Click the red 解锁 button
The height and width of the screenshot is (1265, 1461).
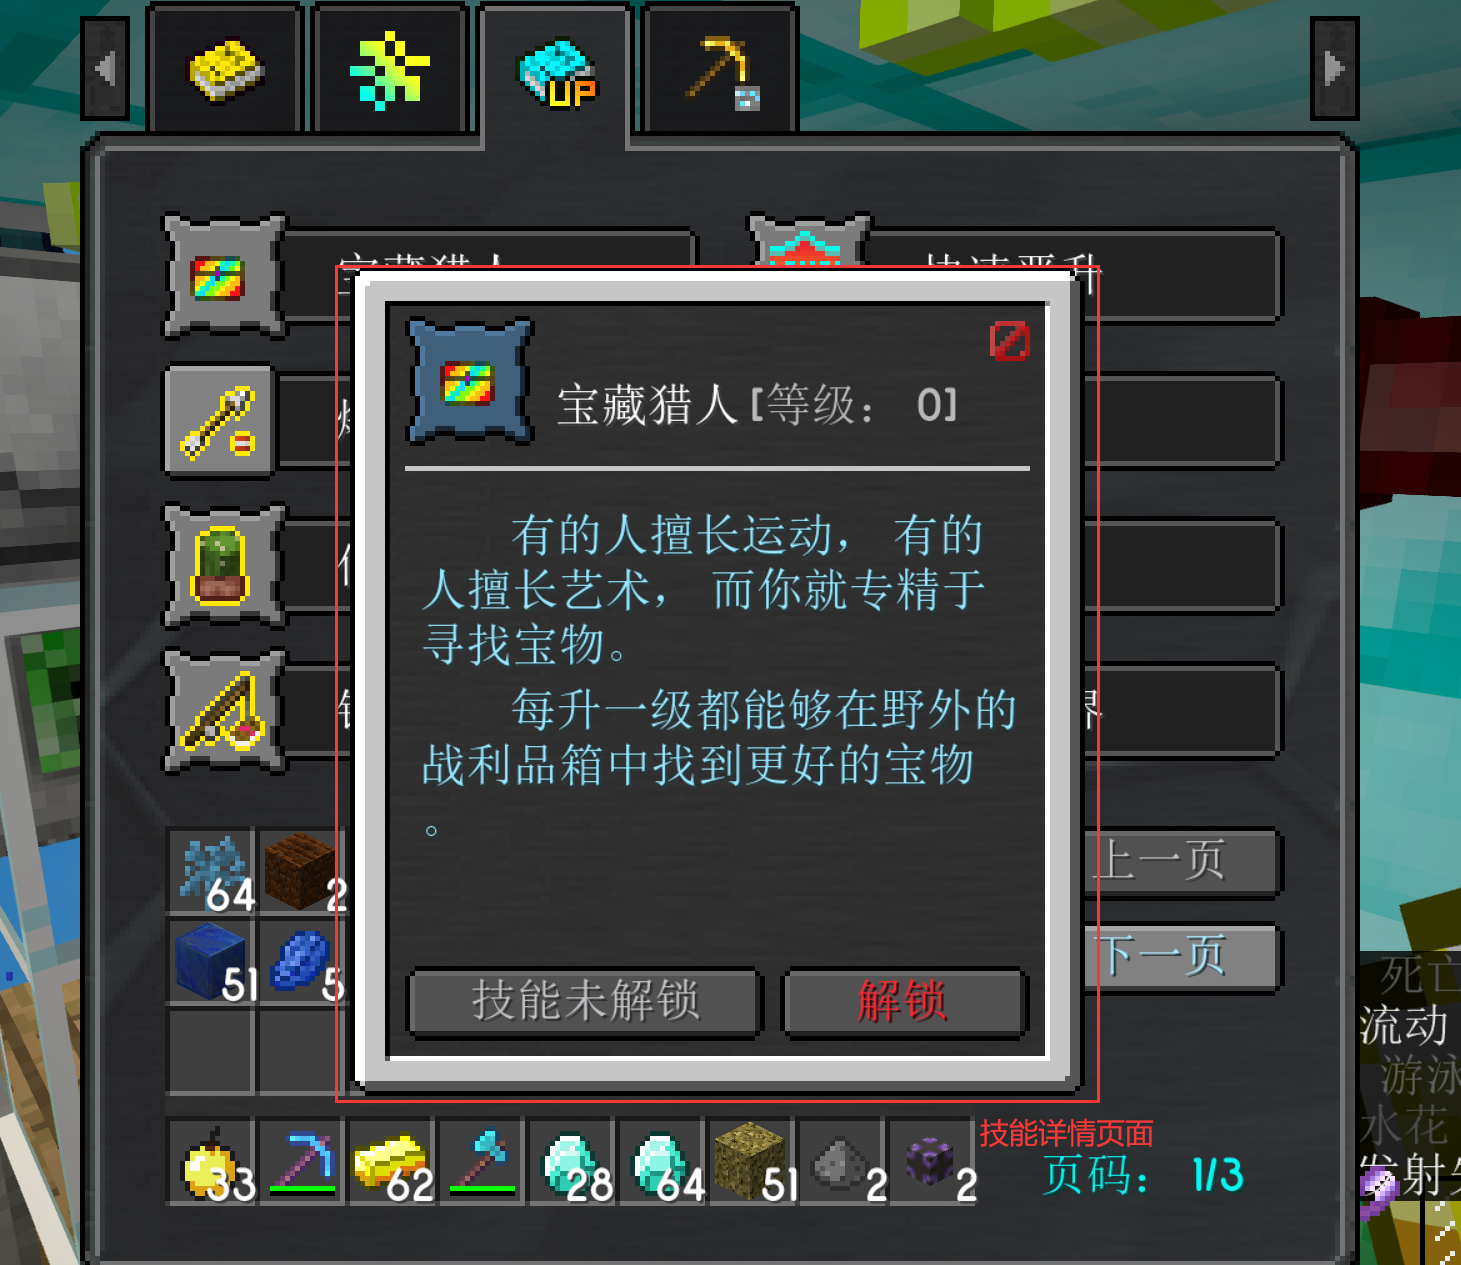(904, 1001)
